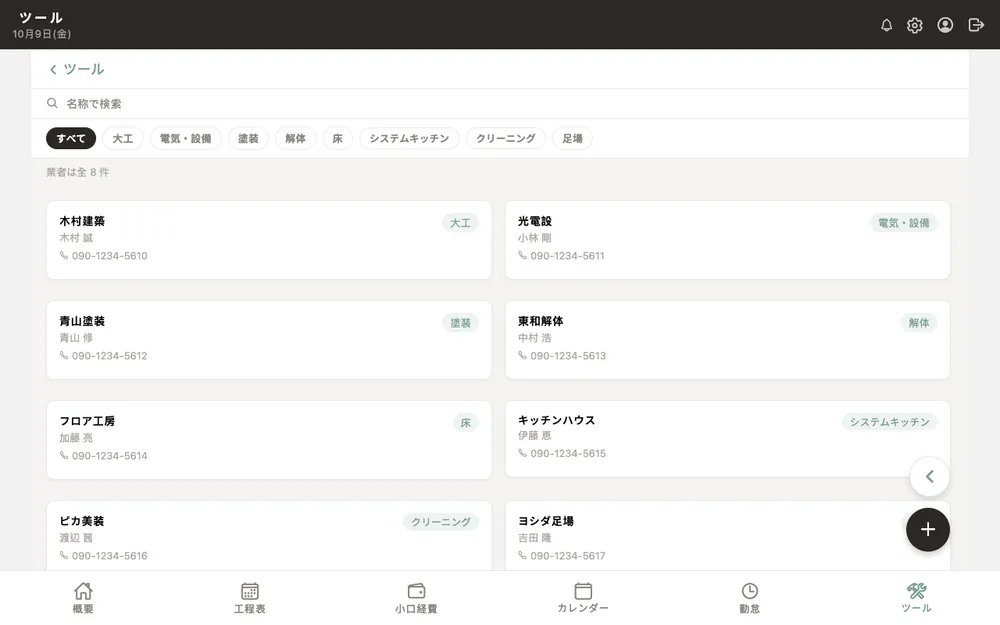Click contact name 木村 誠
Image resolution: width=1000 pixels, height=625 pixels.
pyautogui.click(x=76, y=238)
